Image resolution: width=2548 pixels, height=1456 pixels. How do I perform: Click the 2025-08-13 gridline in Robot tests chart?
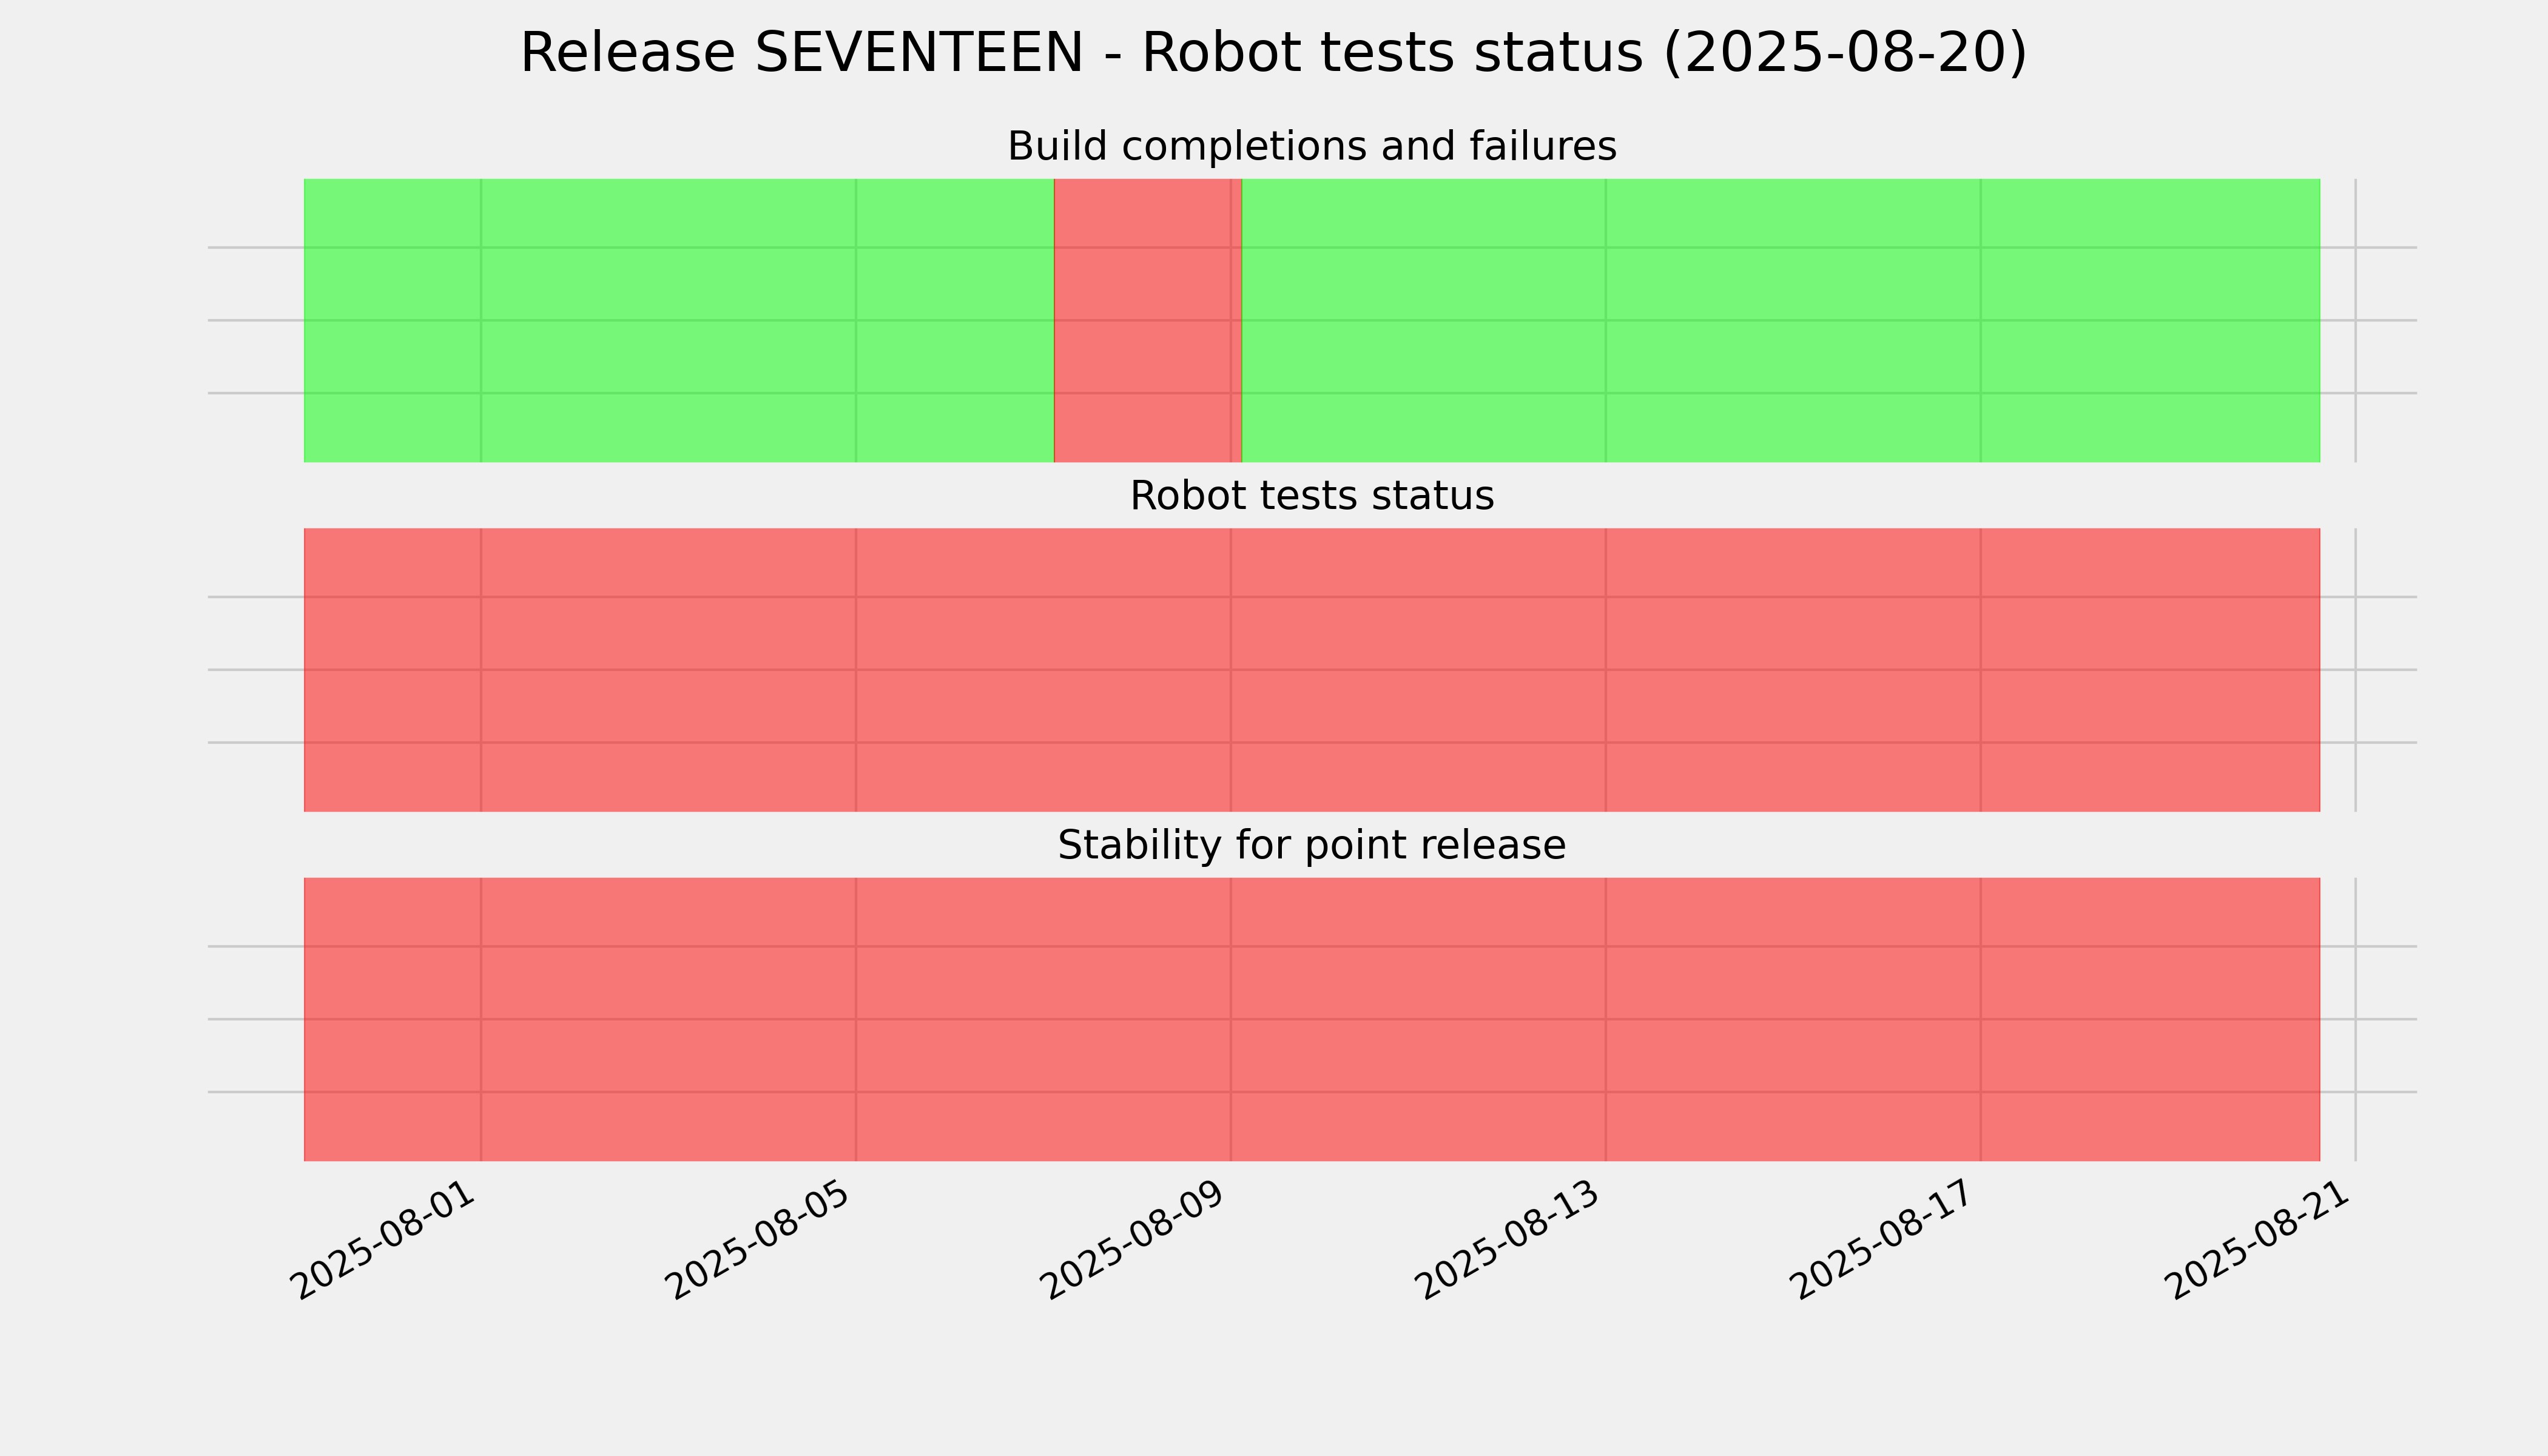click(1606, 670)
